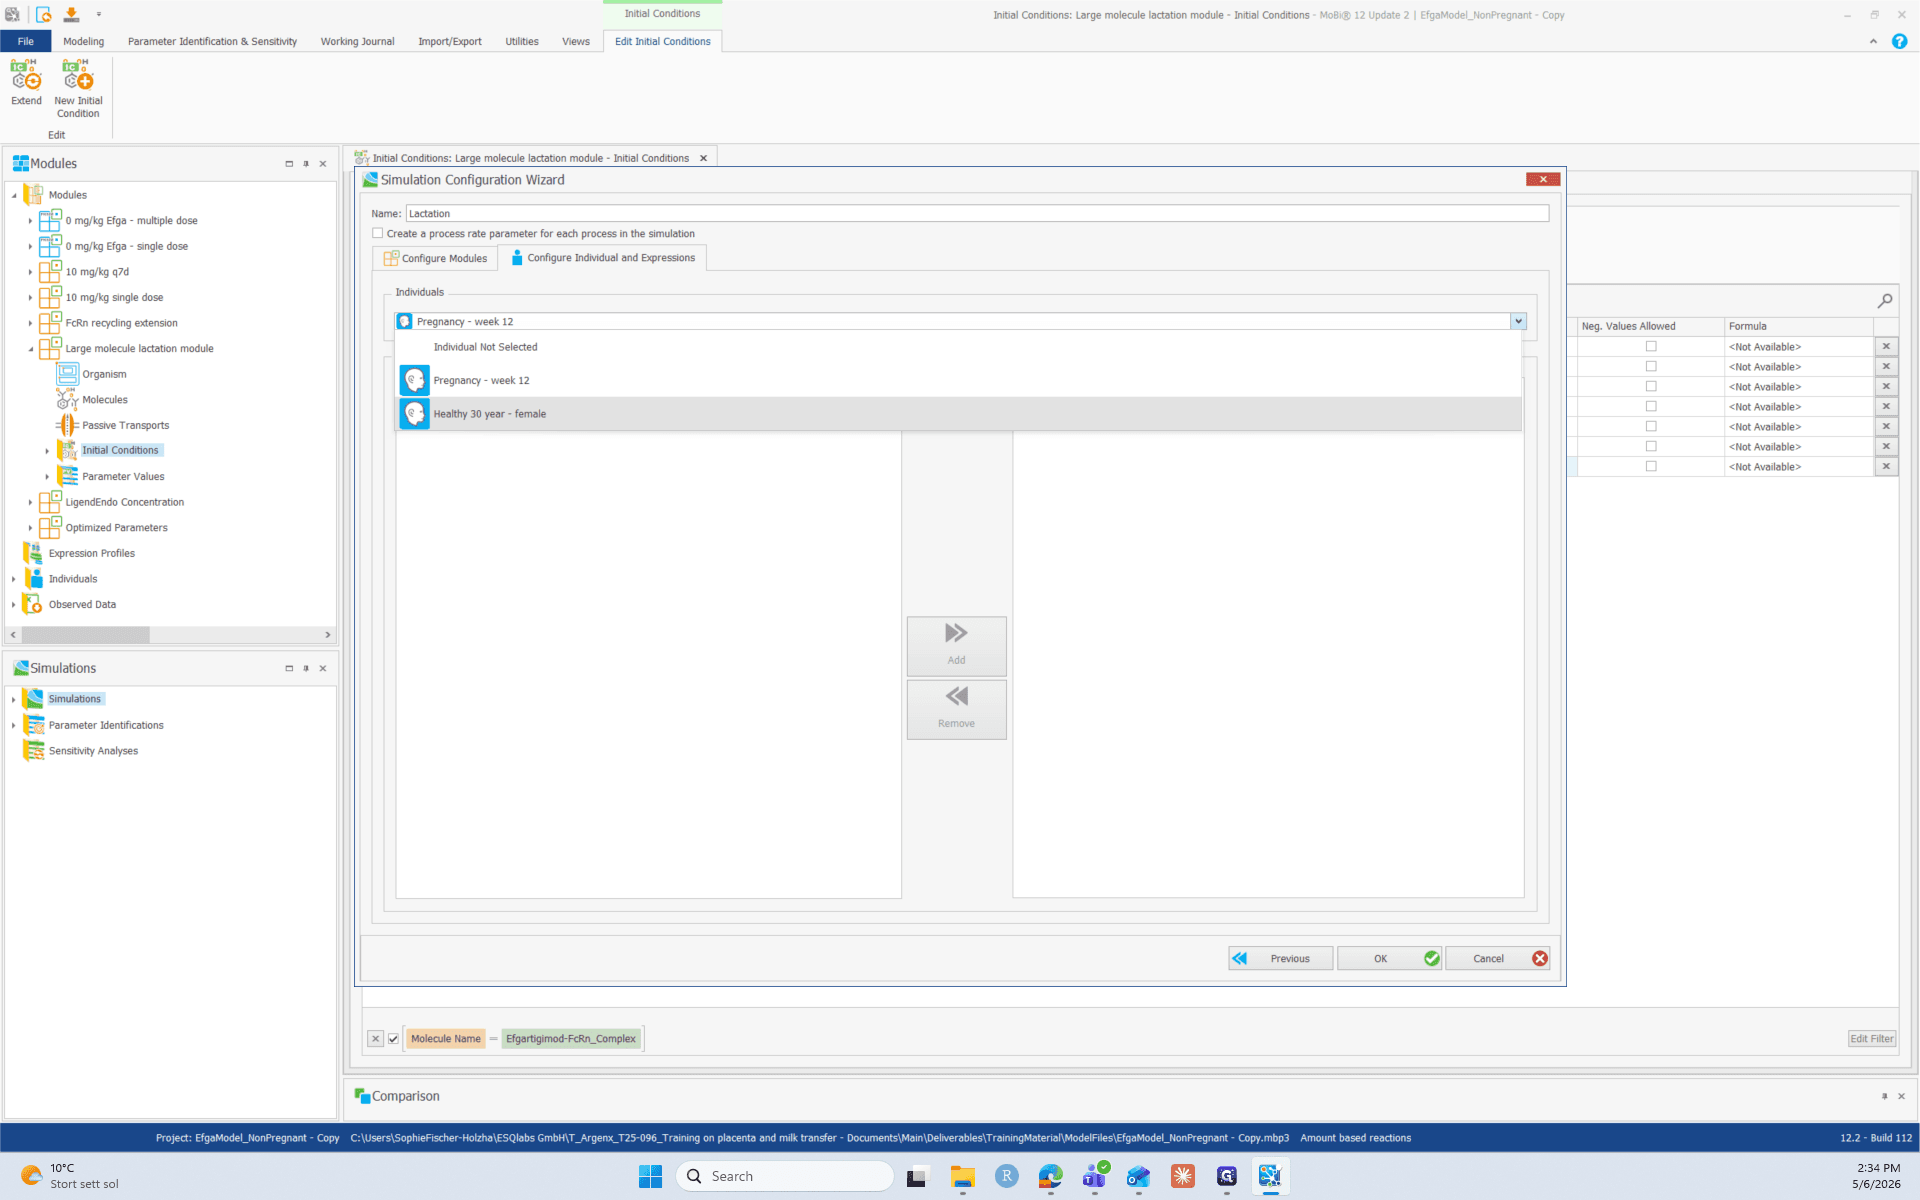This screenshot has height=1200, width=1920.
Task: Click the search magnifier in Initial Conditions grid
Action: (x=1885, y=300)
